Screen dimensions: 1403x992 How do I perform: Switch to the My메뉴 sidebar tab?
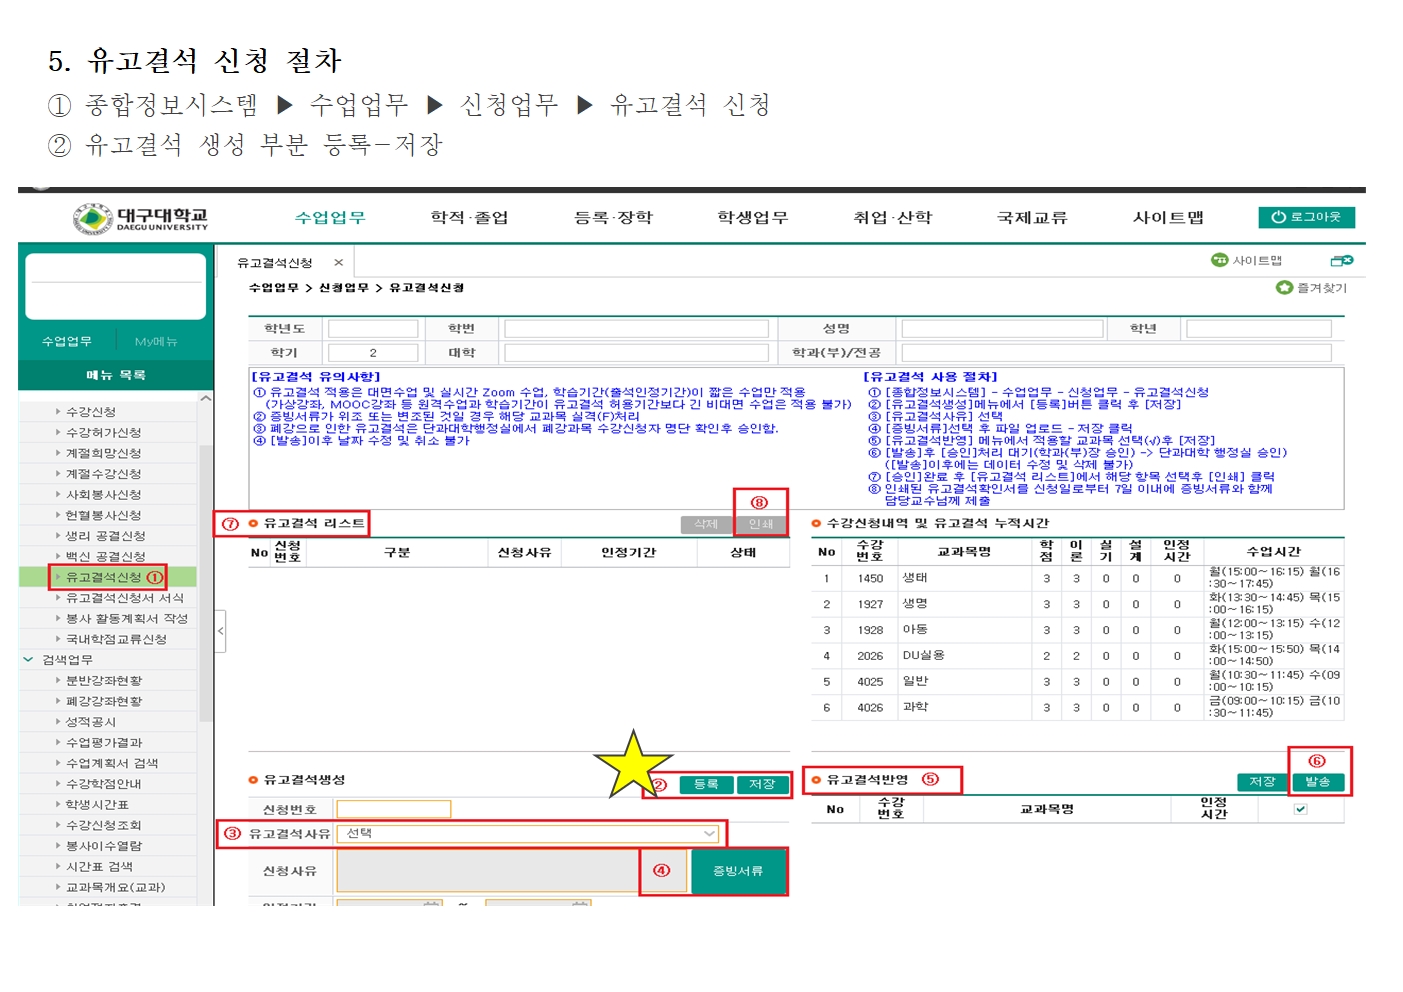tap(156, 341)
